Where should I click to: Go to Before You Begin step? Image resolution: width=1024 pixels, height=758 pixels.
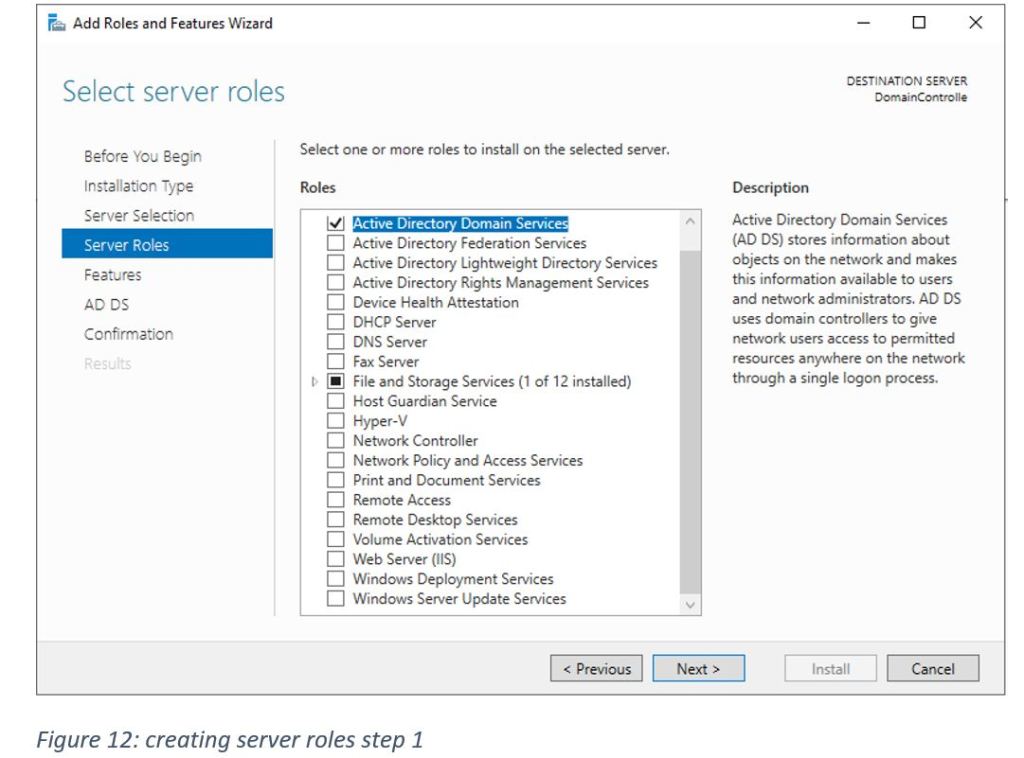(x=142, y=156)
